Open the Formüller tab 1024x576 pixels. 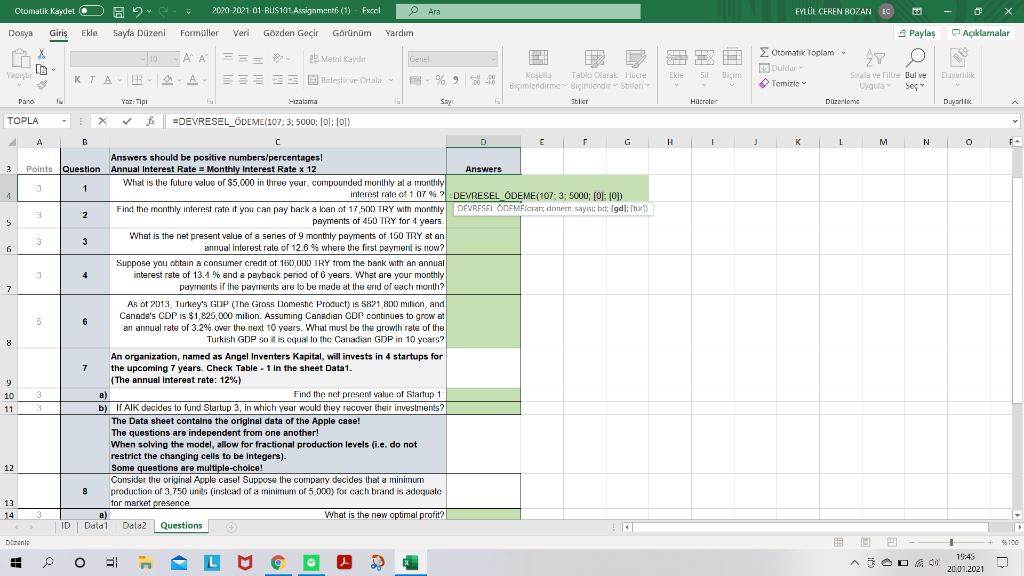pos(199,33)
